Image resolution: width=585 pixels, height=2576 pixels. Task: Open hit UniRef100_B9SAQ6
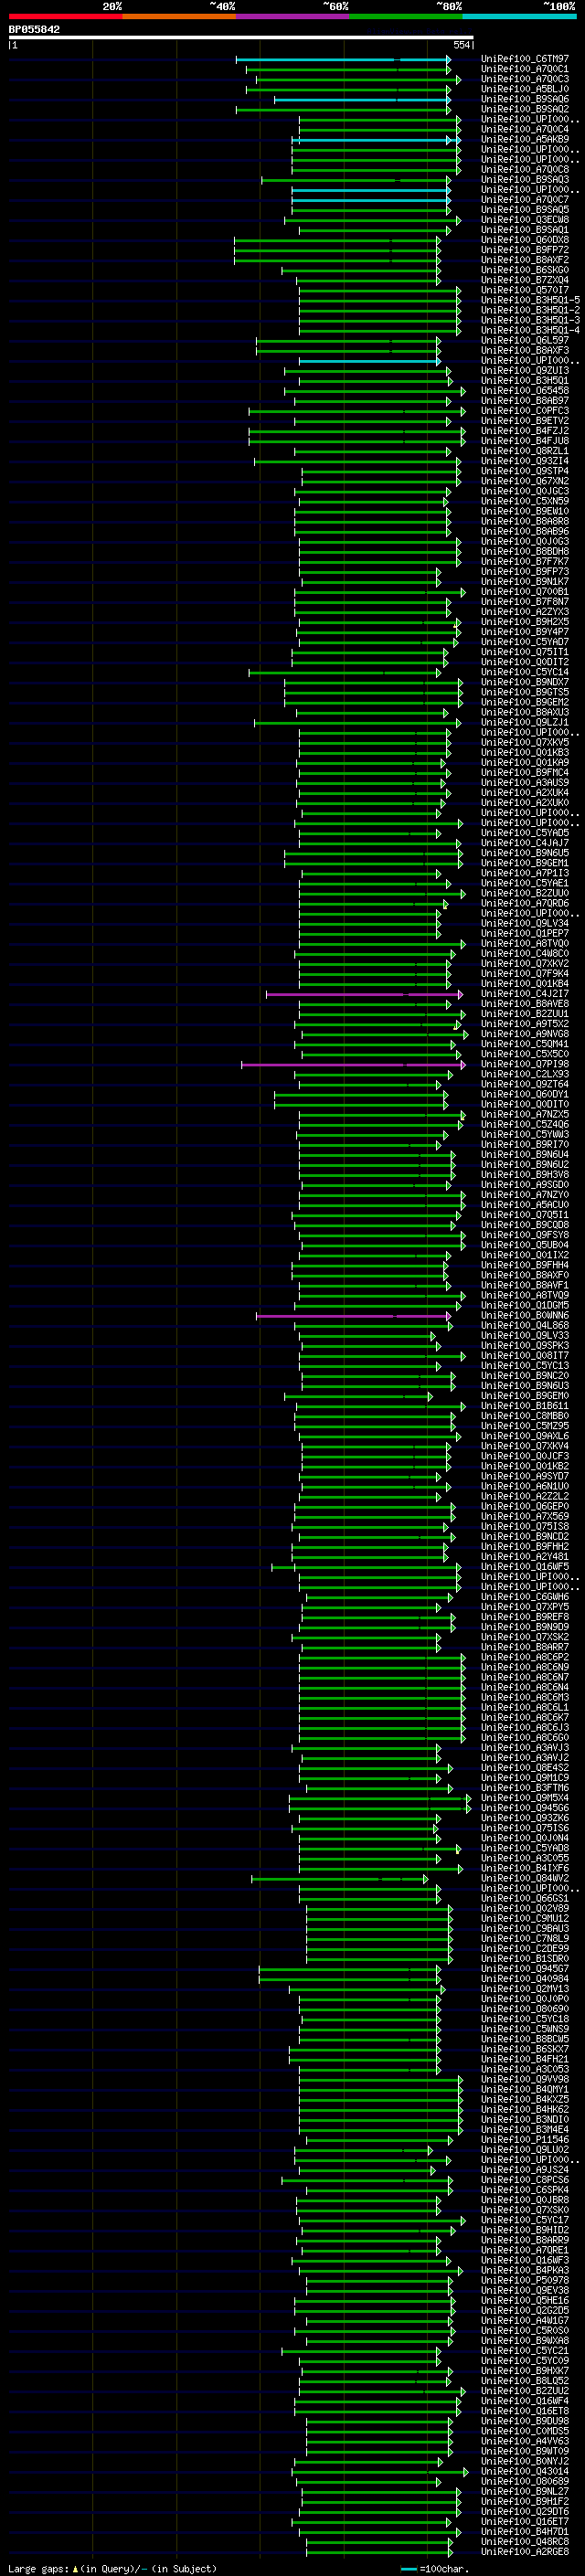click(525, 99)
